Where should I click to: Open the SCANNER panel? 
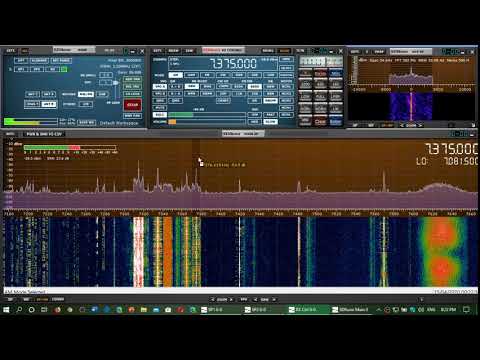pyautogui.click(x=39, y=60)
